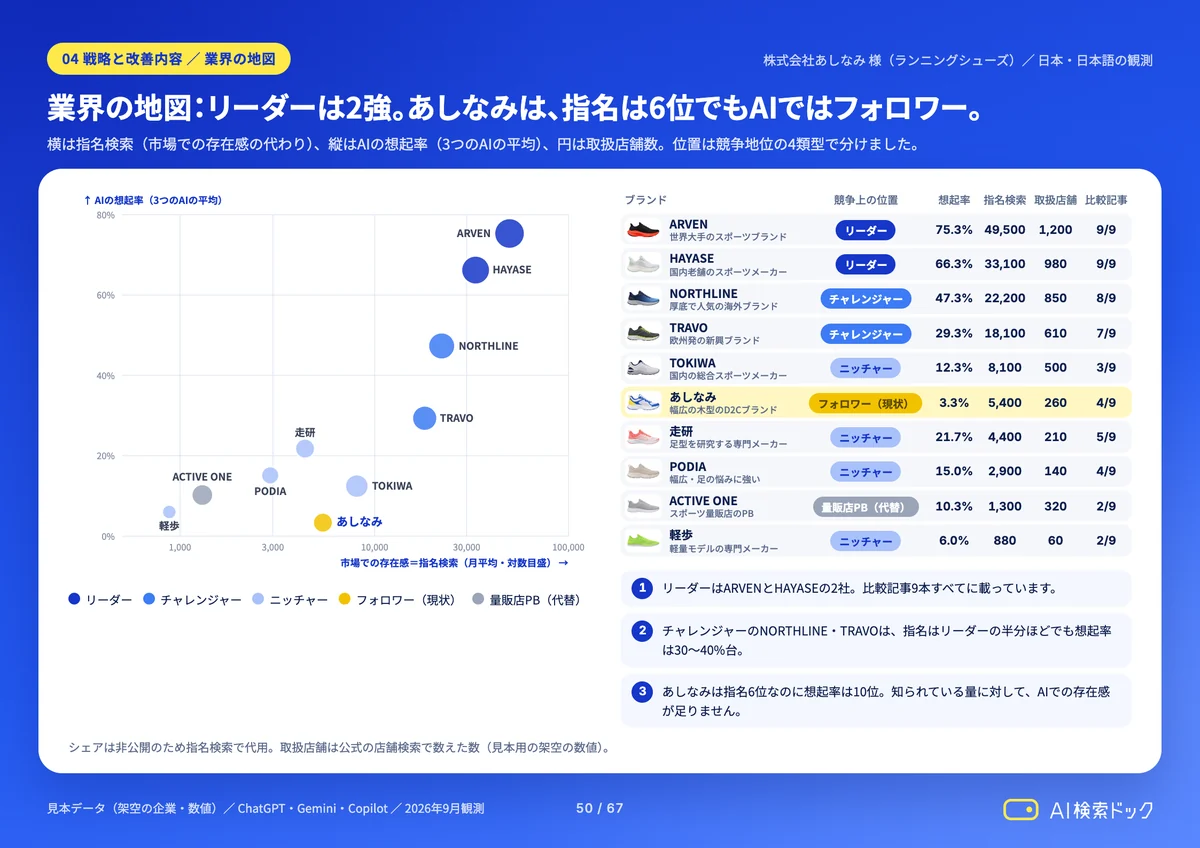Click the 100,000 x-axis tick label
This screenshot has width=1200, height=848.
[568, 547]
